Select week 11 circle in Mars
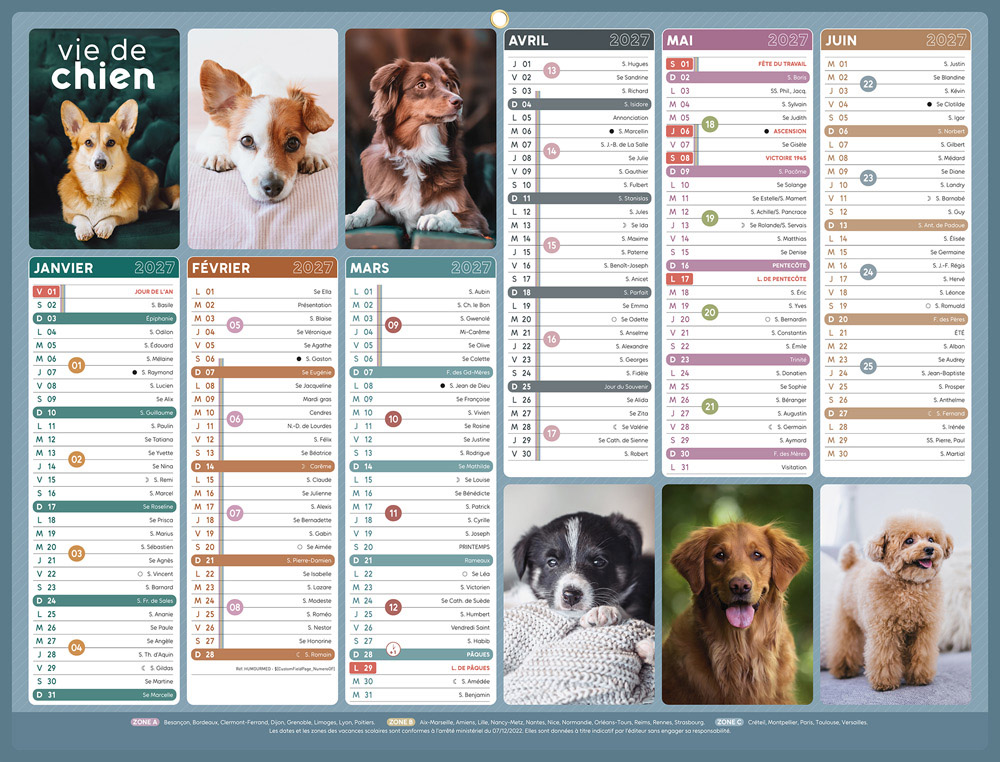 [393, 513]
